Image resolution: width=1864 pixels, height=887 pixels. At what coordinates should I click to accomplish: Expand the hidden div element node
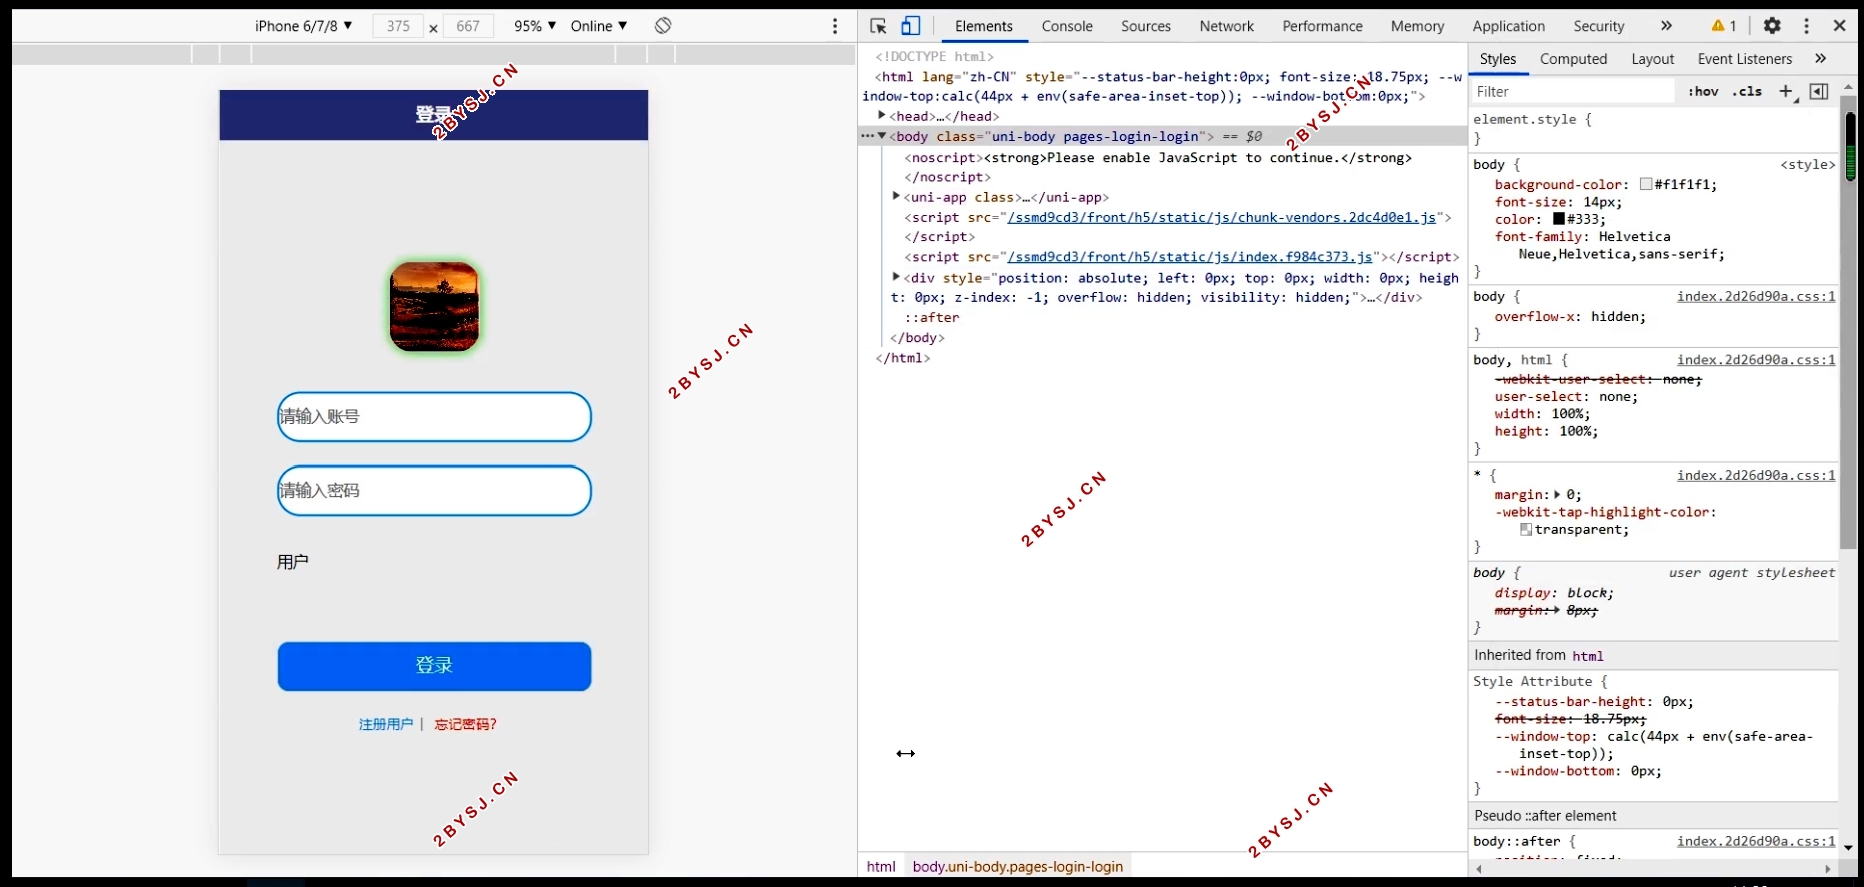point(896,277)
